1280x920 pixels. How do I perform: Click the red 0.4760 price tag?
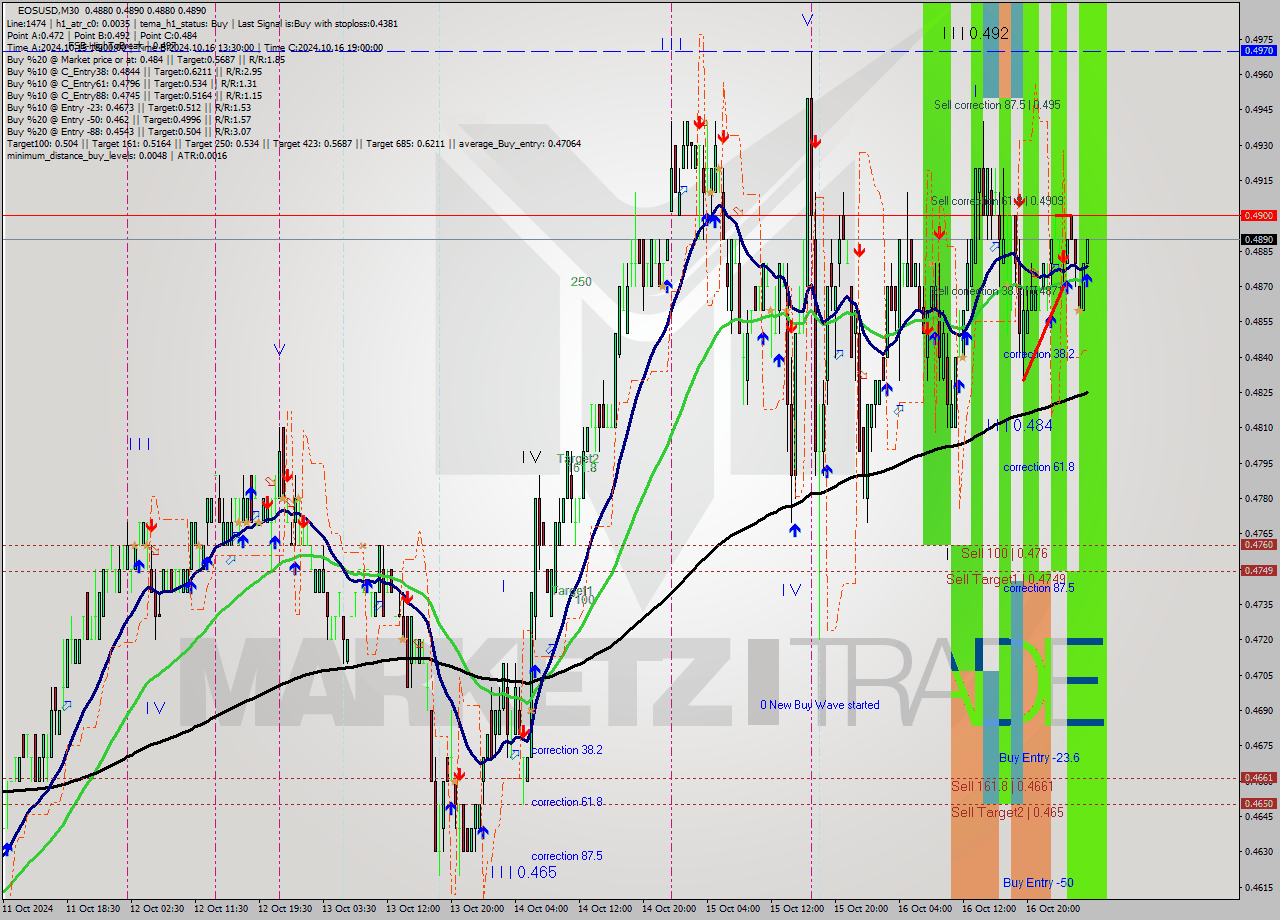1257,545
